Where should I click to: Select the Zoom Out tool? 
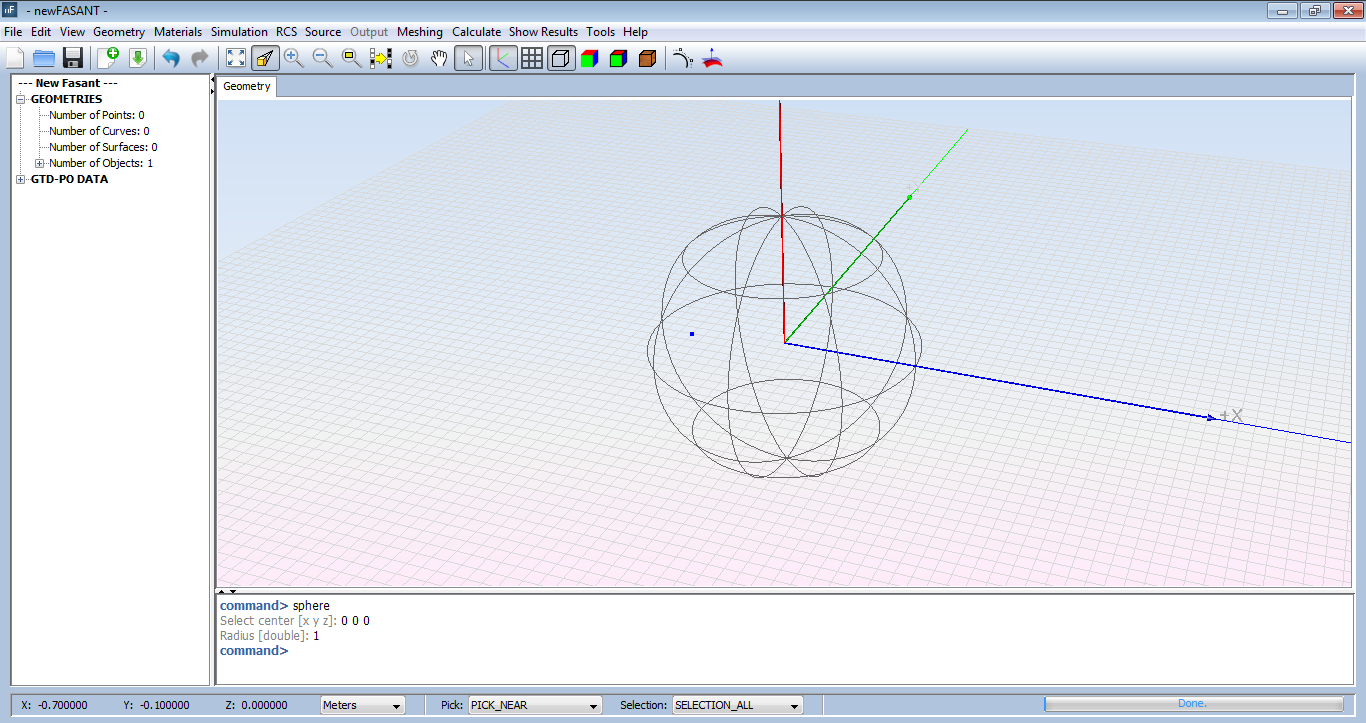click(323, 58)
